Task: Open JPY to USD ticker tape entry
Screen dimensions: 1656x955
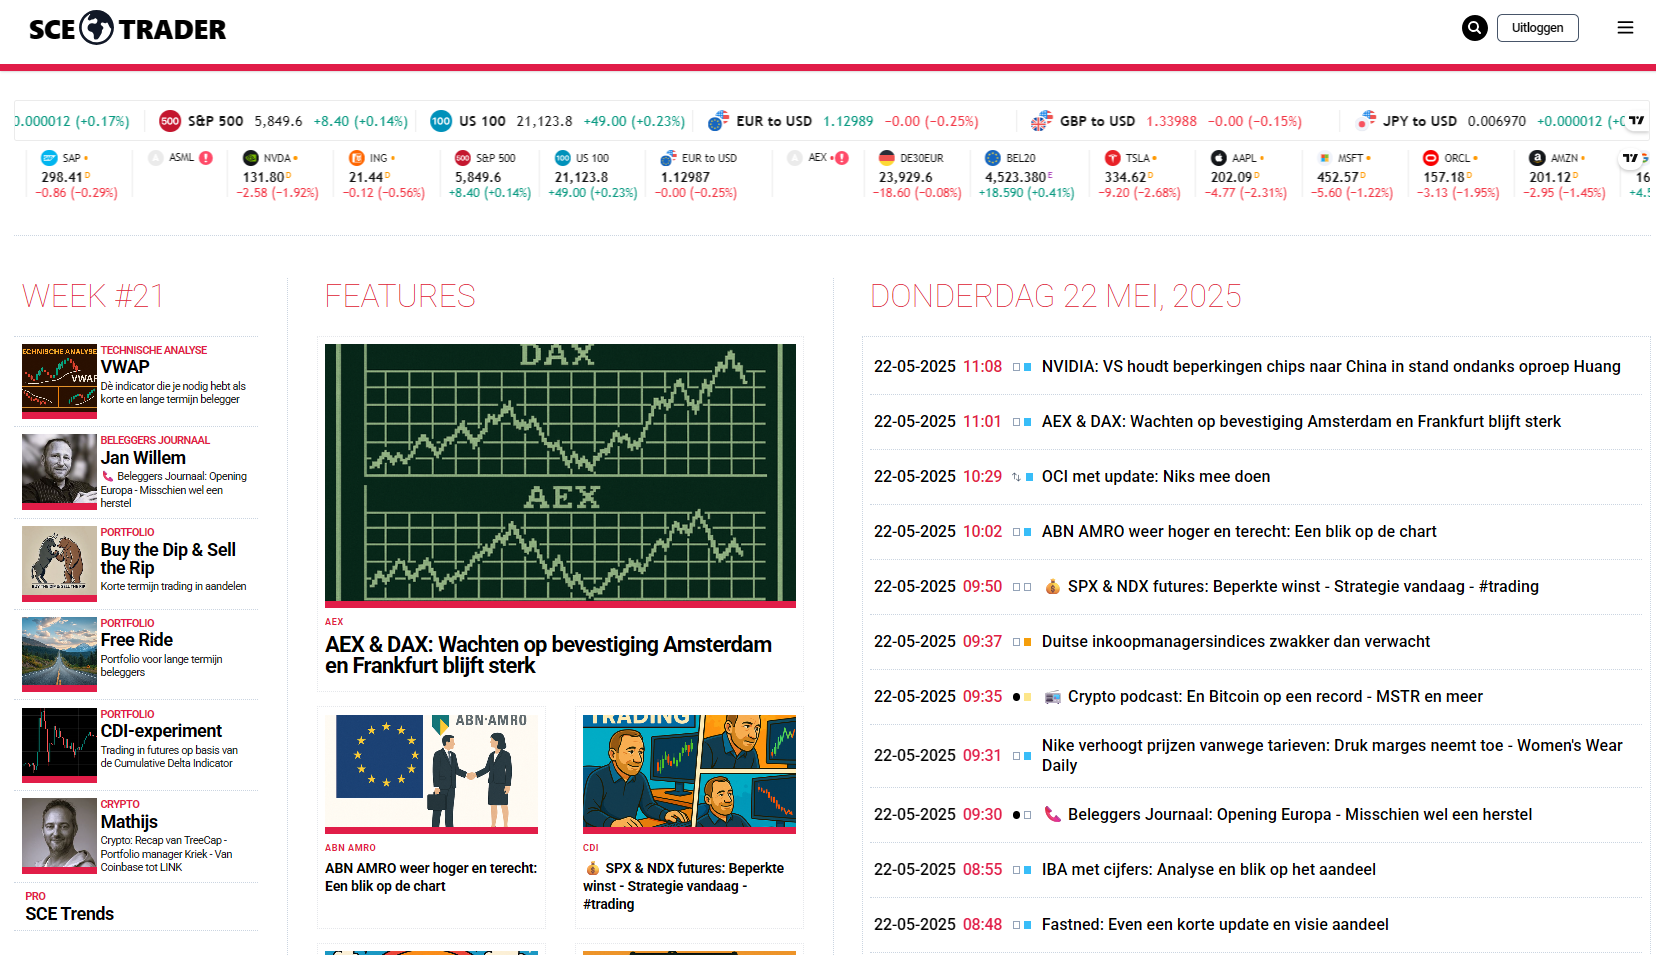Action: click(x=1490, y=121)
